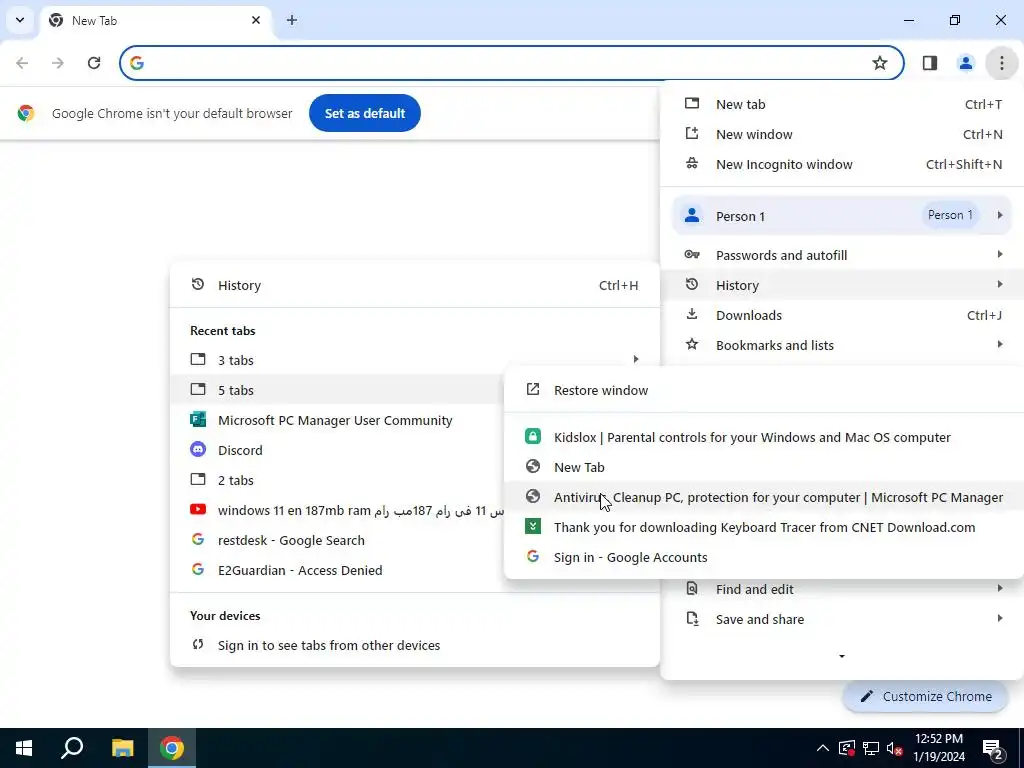Click the downward arrow to show more menu items
The image size is (1024, 768).
point(842,656)
